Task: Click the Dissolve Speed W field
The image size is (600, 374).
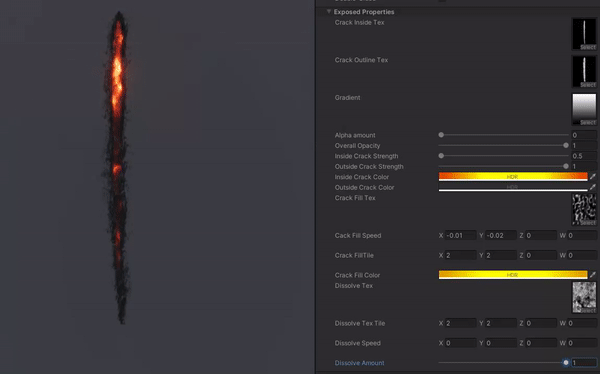Action: click(582, 343)
